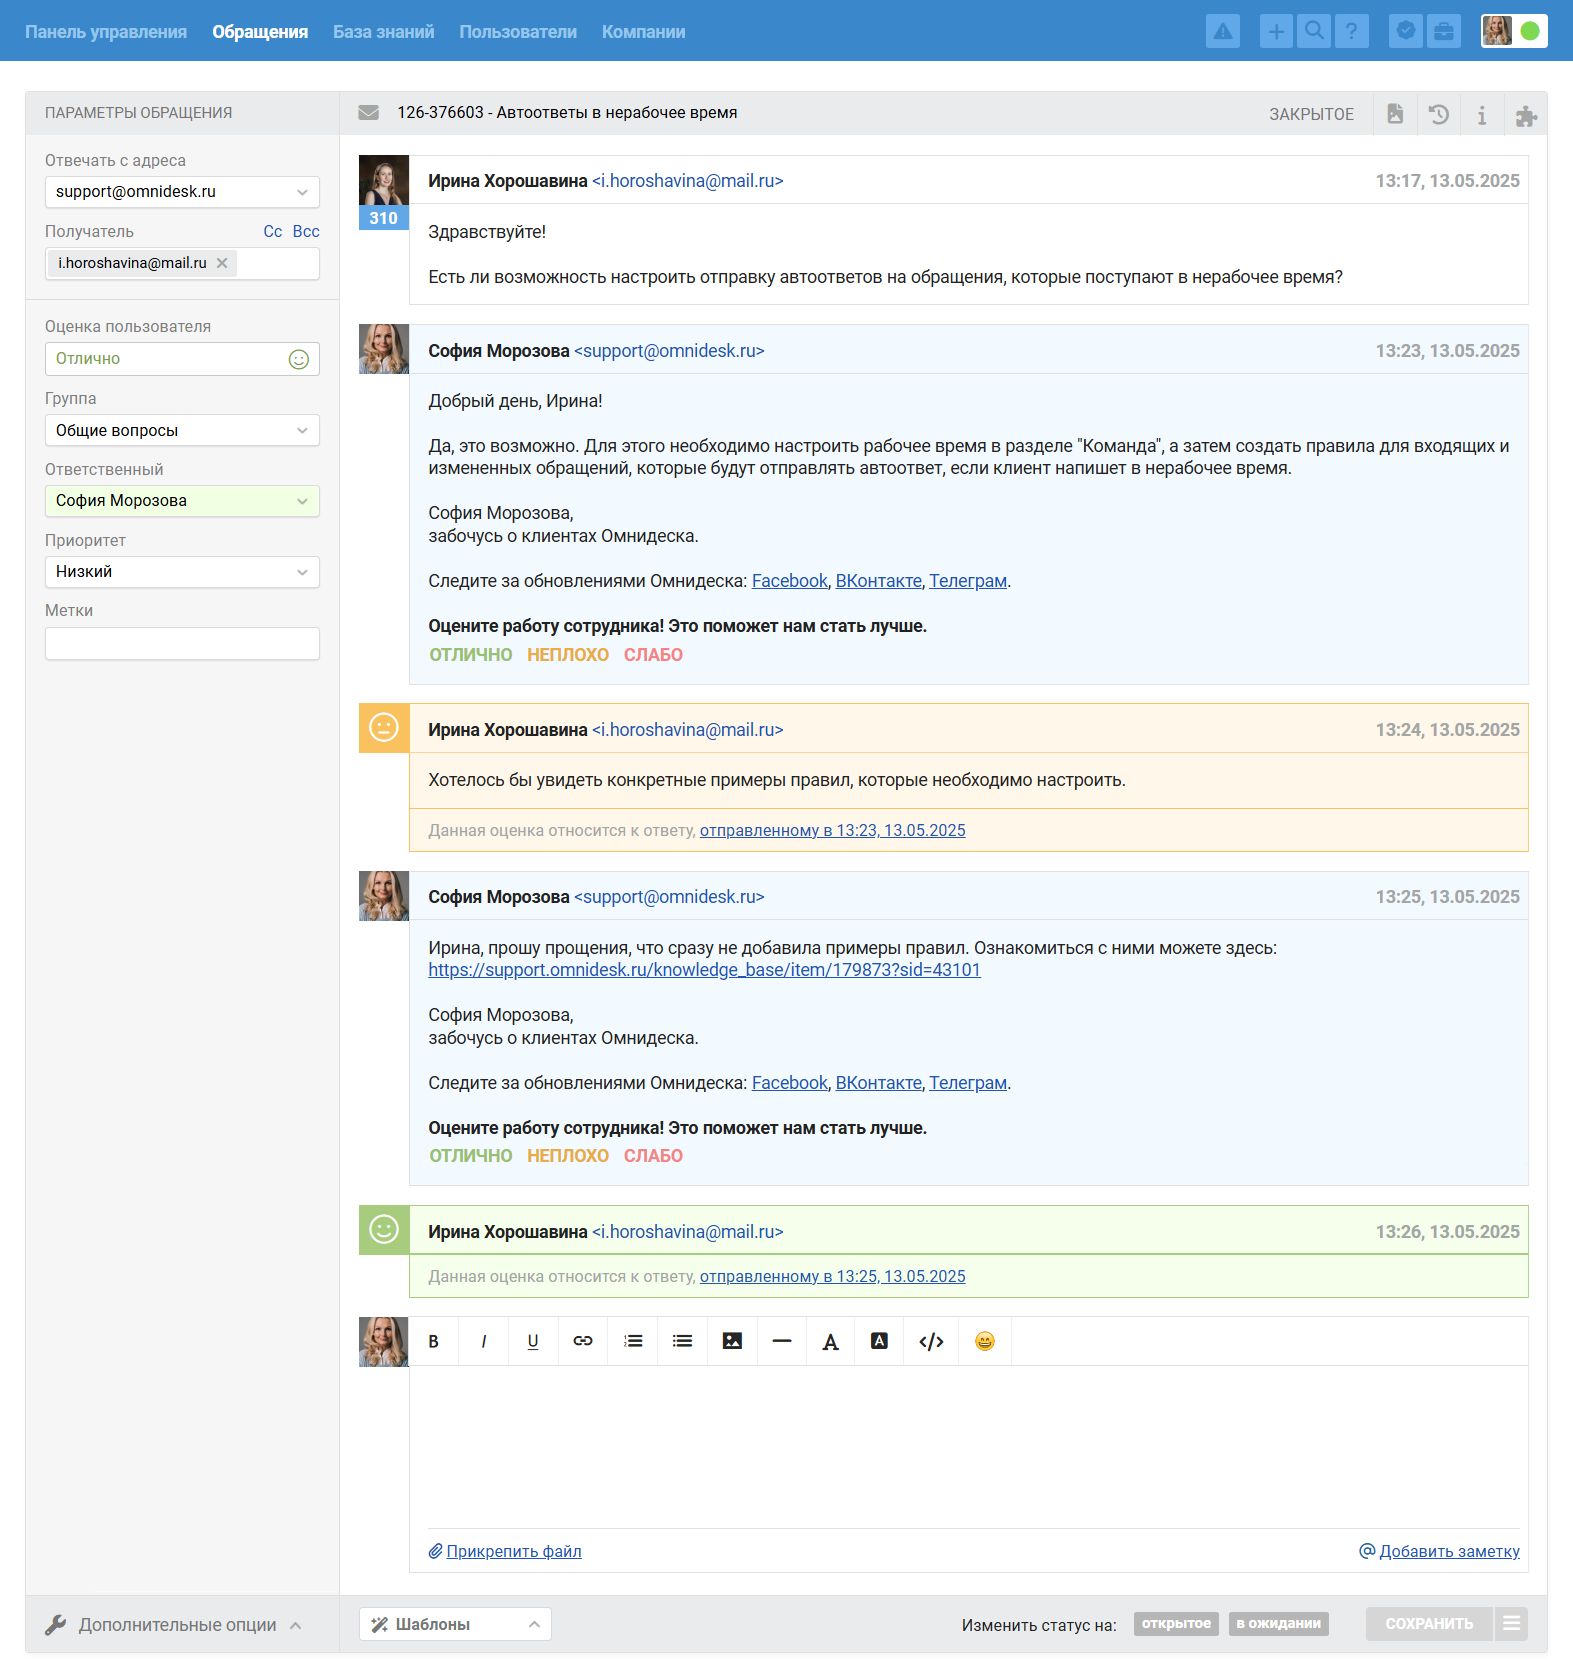Image resolution: width=1573 pixels, height=1678 pixels.
Task: Go to База знаний tab
Action: (383, 32)
